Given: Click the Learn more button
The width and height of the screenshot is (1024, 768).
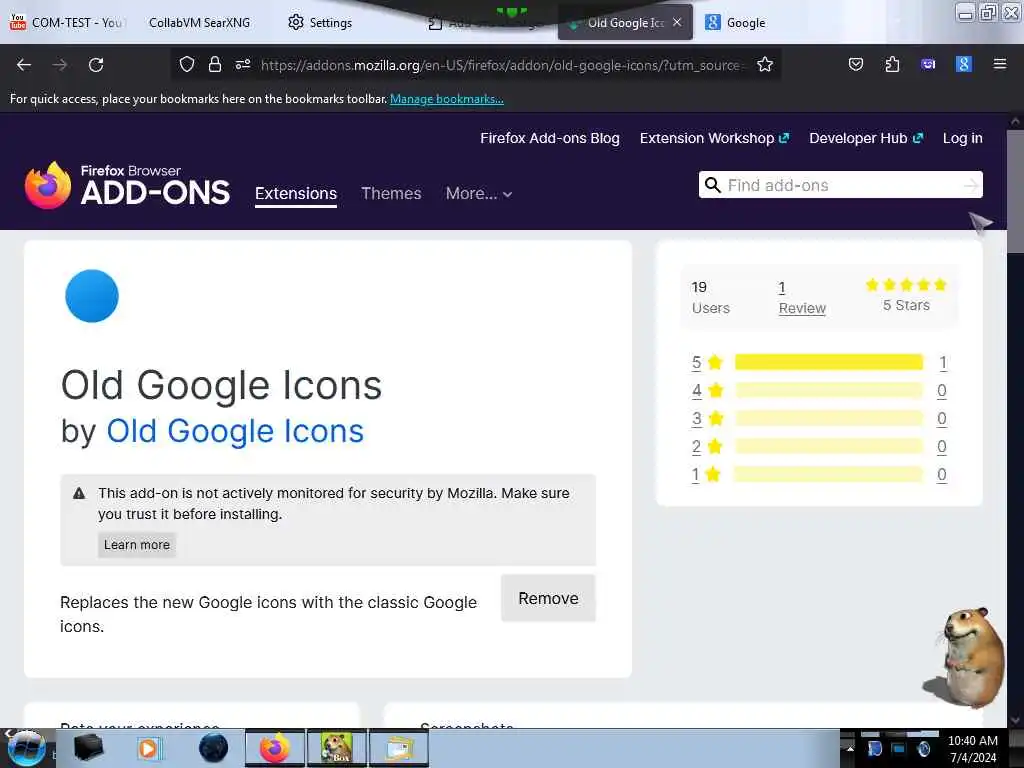Looking at the screenshot, I should tap(136, 545).
